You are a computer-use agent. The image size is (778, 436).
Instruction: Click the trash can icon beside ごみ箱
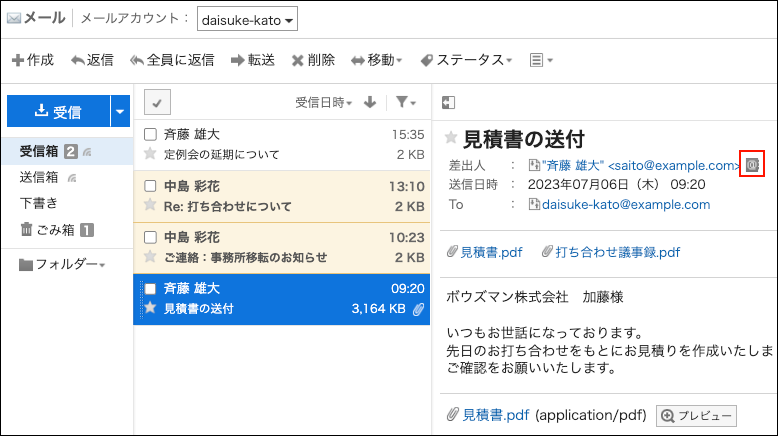coord(26,229)
